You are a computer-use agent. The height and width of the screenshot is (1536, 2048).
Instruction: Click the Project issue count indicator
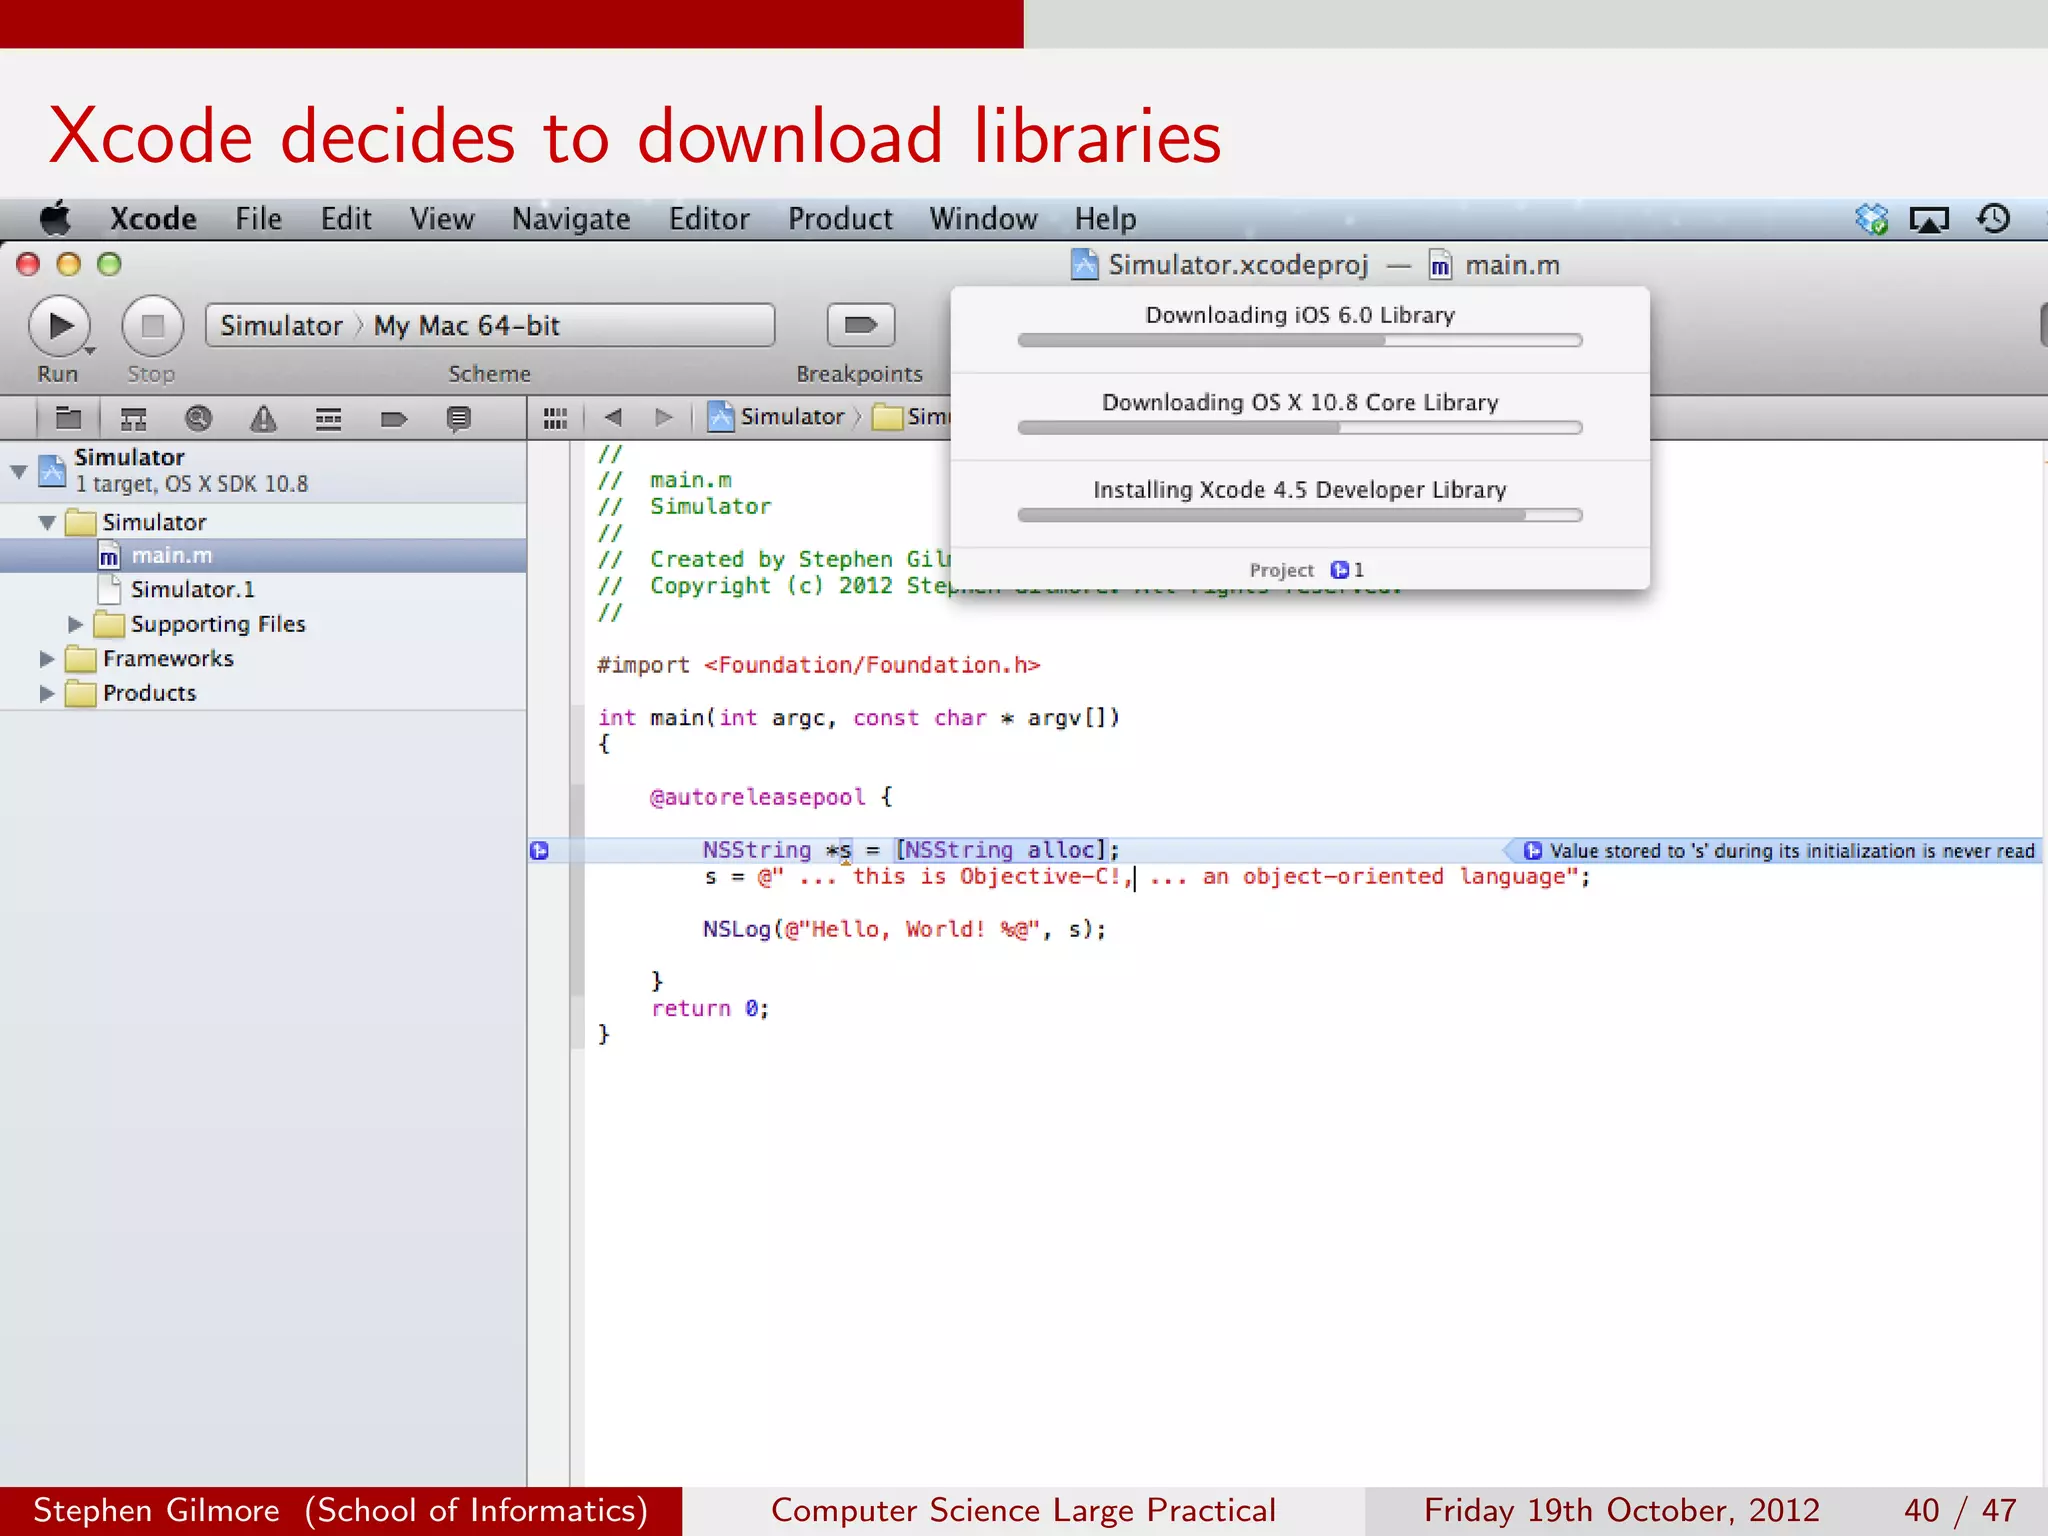pos(1347,570)
